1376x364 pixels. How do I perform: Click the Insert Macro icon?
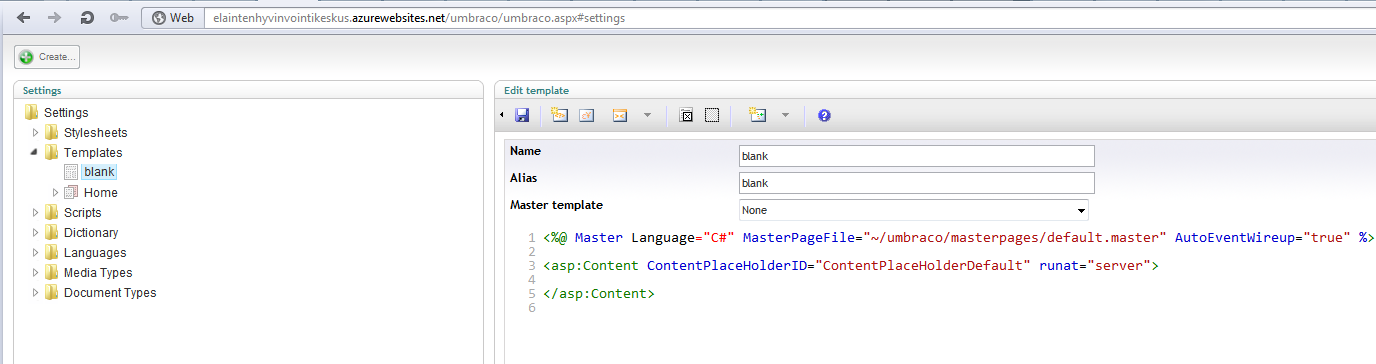620,116
